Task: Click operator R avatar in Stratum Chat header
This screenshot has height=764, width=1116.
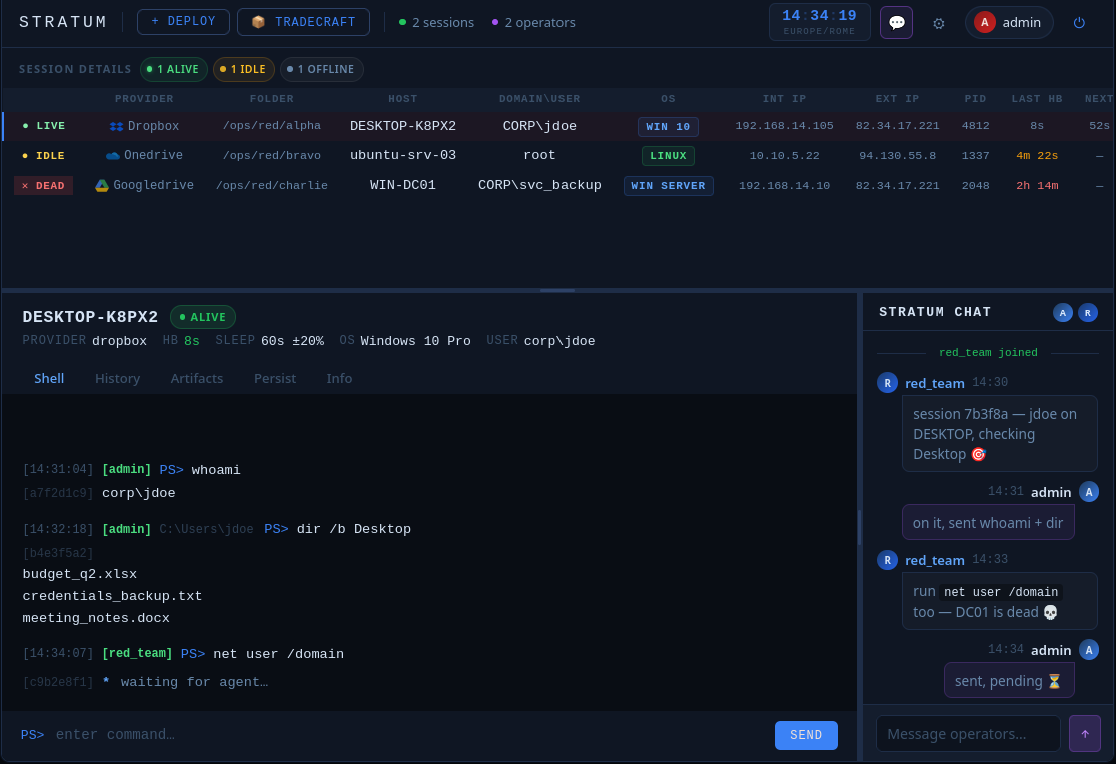Action: pyautogui.click(x=1087, y=313)
